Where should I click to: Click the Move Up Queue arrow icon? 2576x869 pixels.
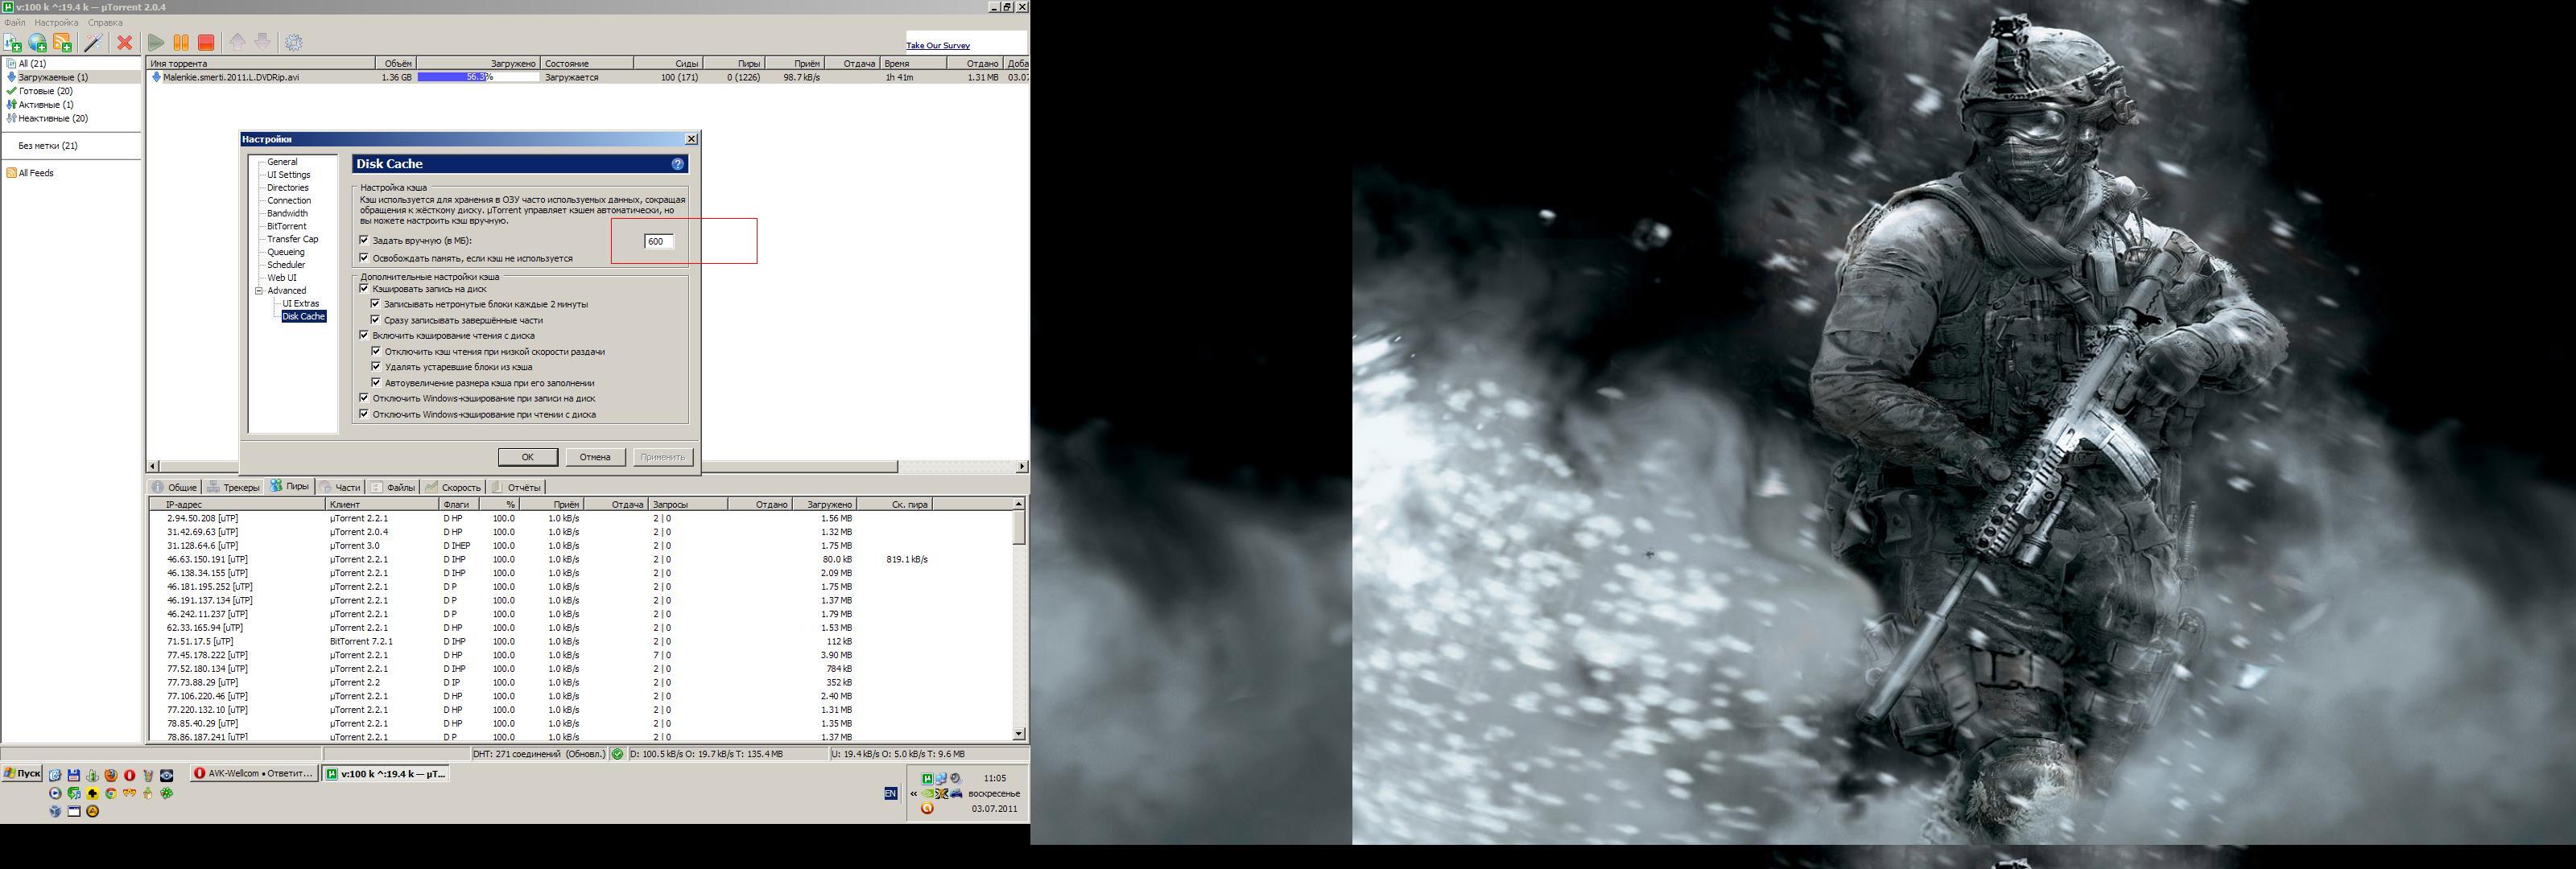pyautogui.click(x=238, y=42)
